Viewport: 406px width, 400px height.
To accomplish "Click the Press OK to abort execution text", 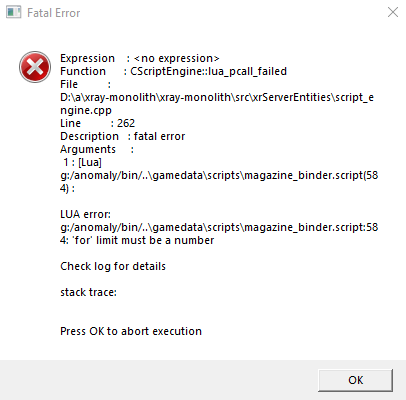I will (x=131, y=331).
